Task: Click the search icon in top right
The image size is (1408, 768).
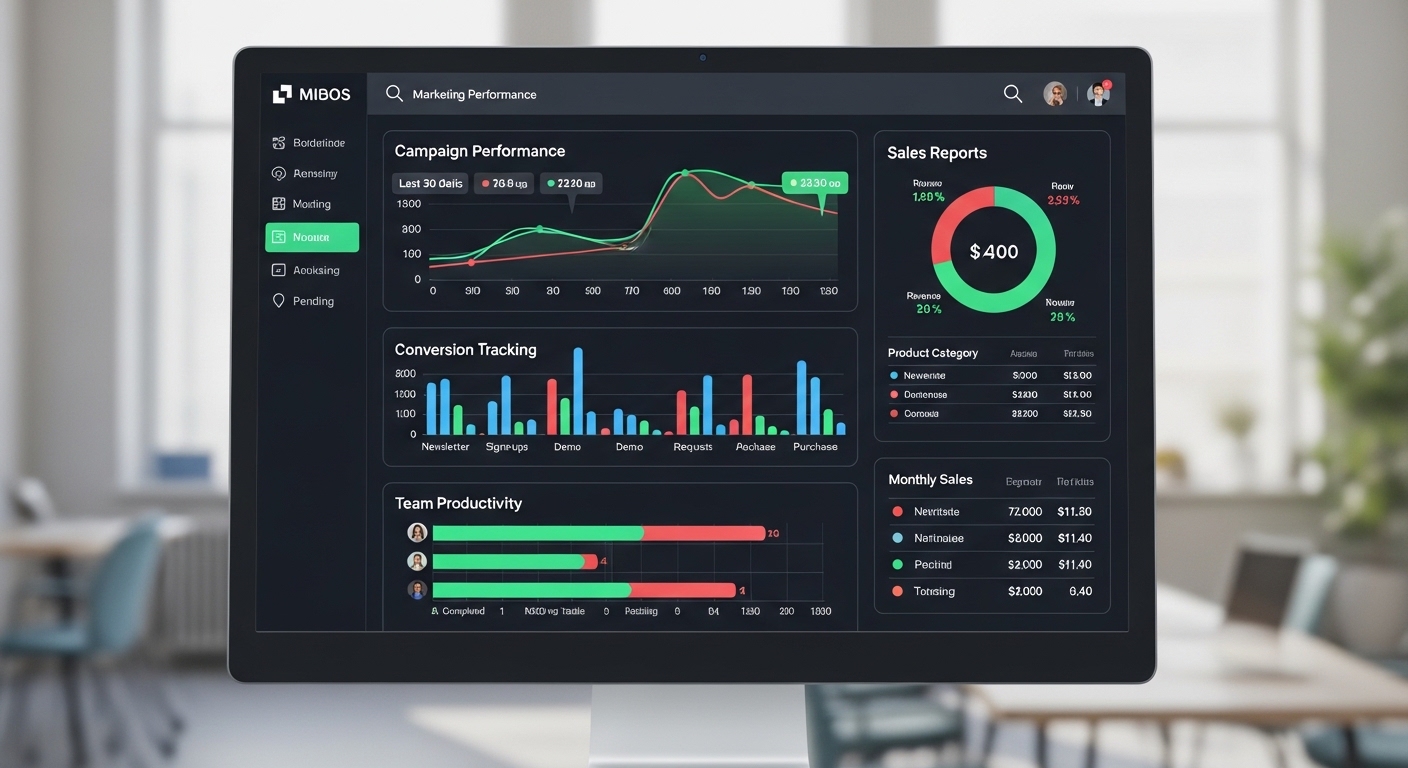Action: pyautogui.click(x=1013, y=94)
